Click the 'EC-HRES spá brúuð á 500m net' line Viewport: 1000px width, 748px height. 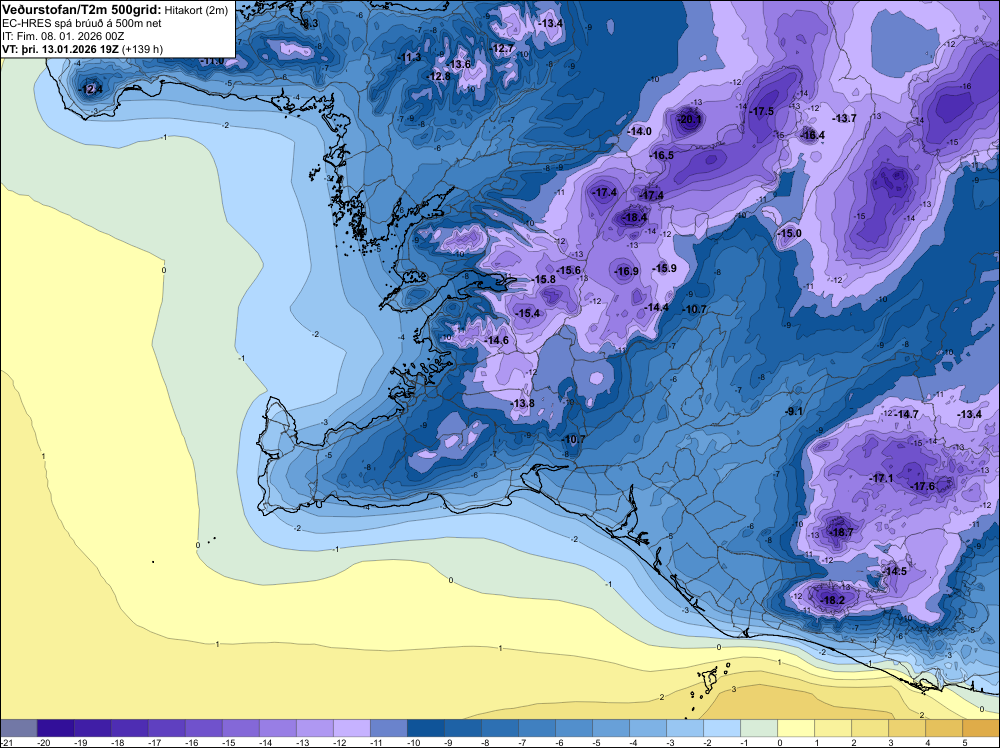click(x=82, y=23)
